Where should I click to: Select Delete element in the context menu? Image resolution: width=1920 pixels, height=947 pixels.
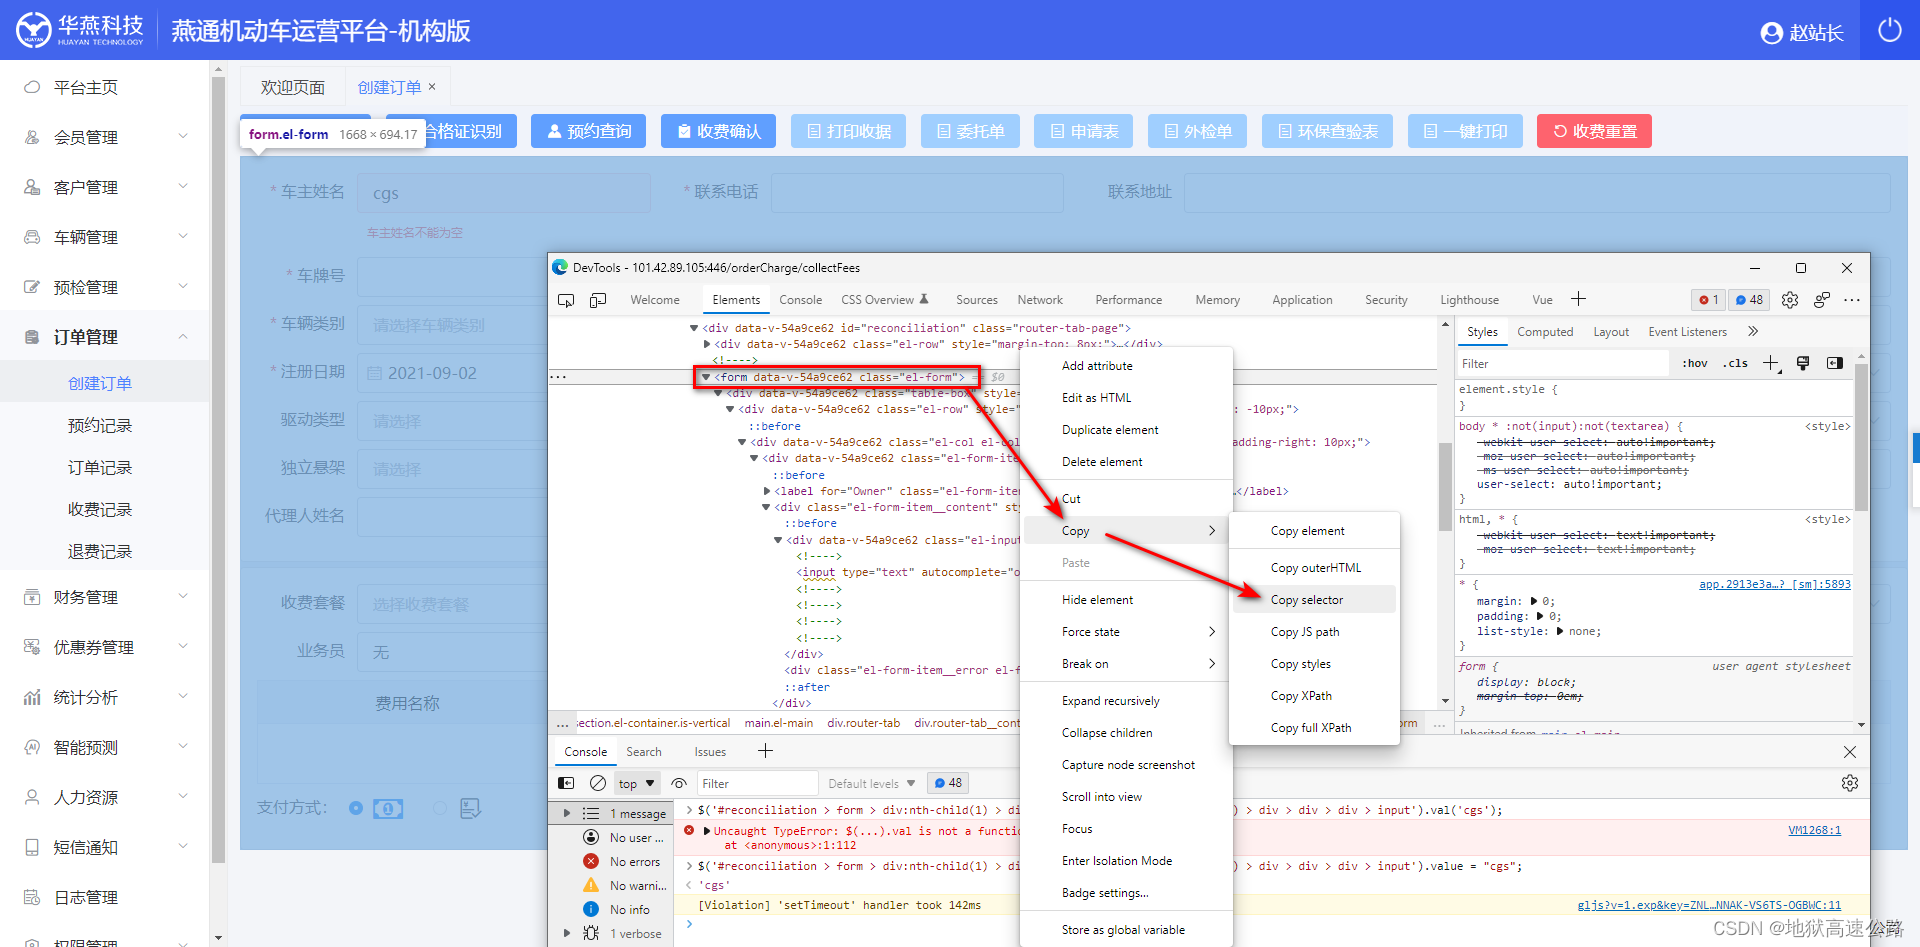pyautogui.click(x=1126, y=462)
